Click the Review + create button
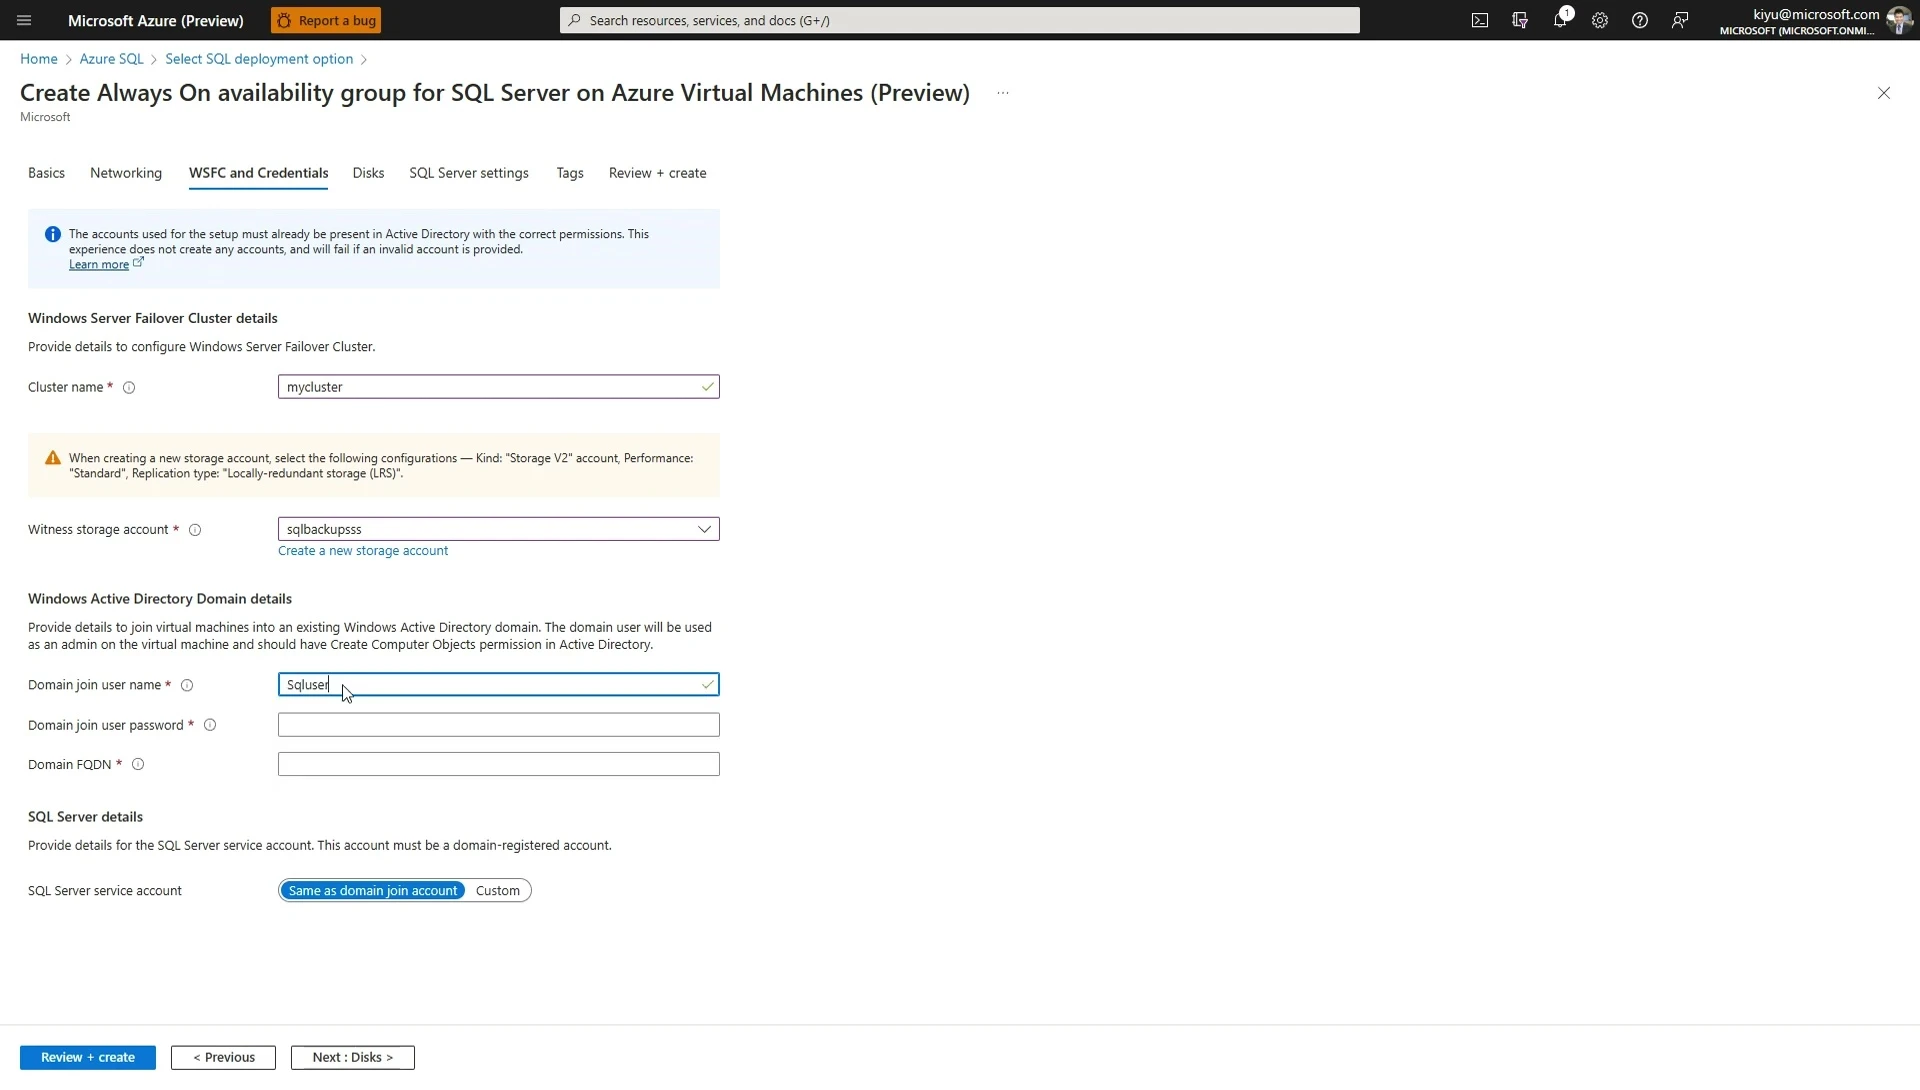Image resolution: width=1920 pixels, height=1090 pixels. [x=88, y=1058]
